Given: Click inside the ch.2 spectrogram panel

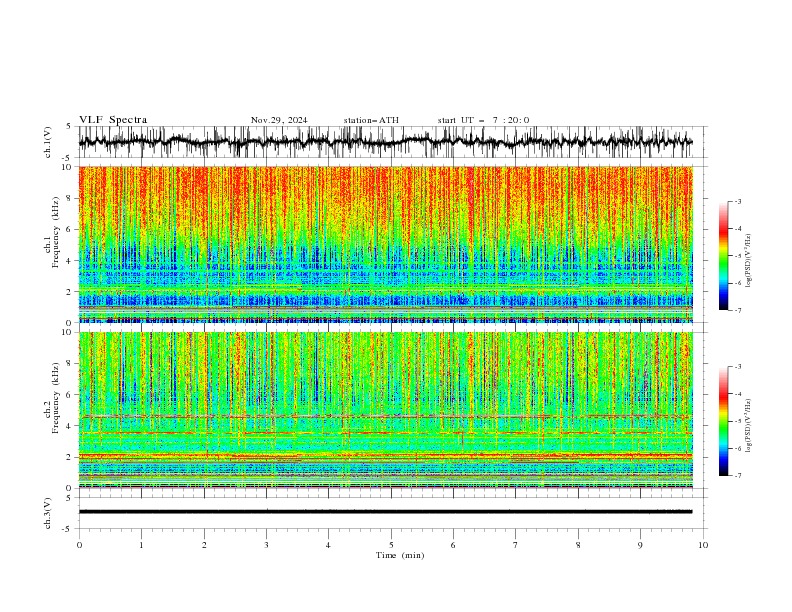Looking at the screenshot, I should (x=385, y=410).
